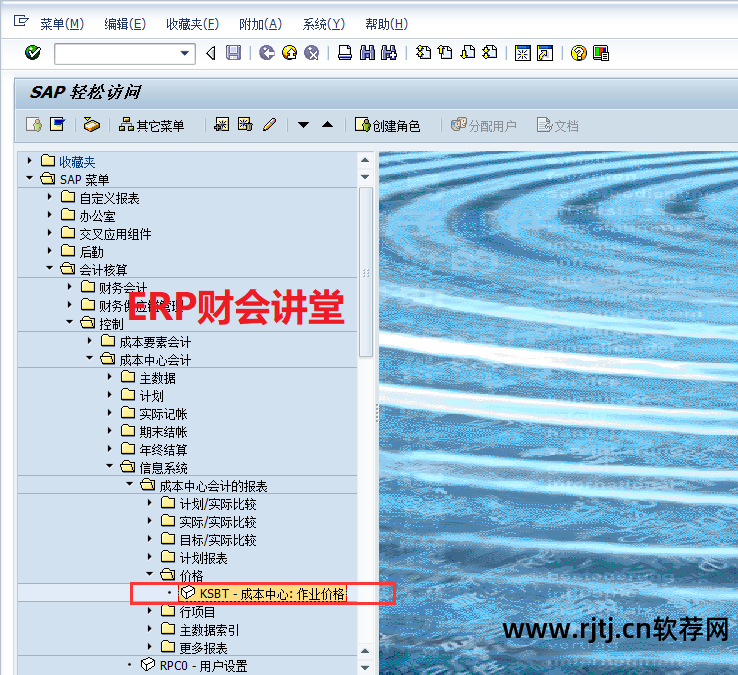The width and height of the screenshot is (738, 675).
Task: Click the Change favorites pencil icon
Action: pos(269,125)
